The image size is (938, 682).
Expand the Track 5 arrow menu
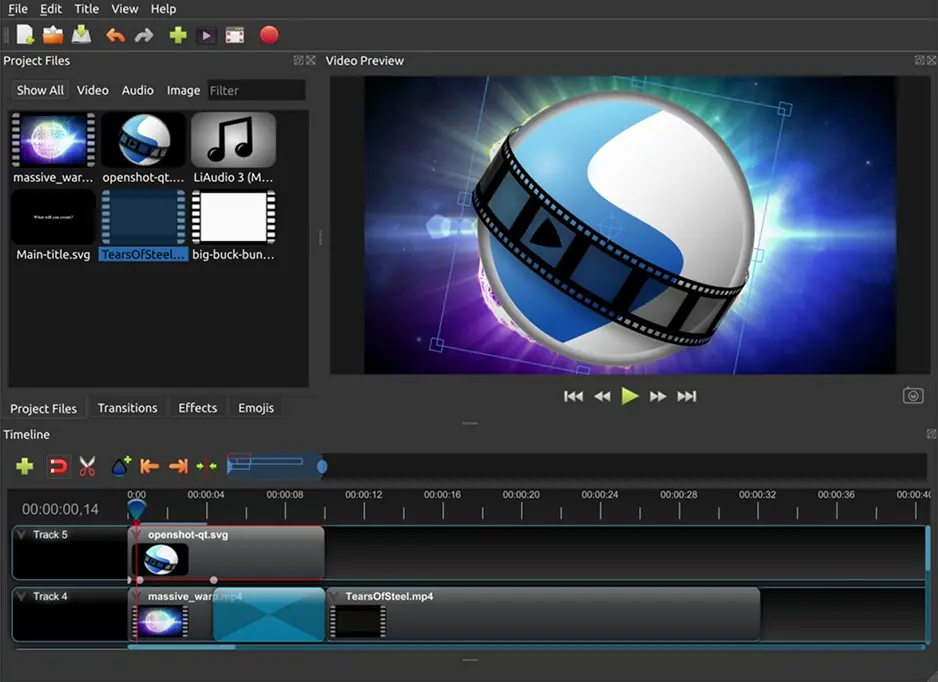22,534
